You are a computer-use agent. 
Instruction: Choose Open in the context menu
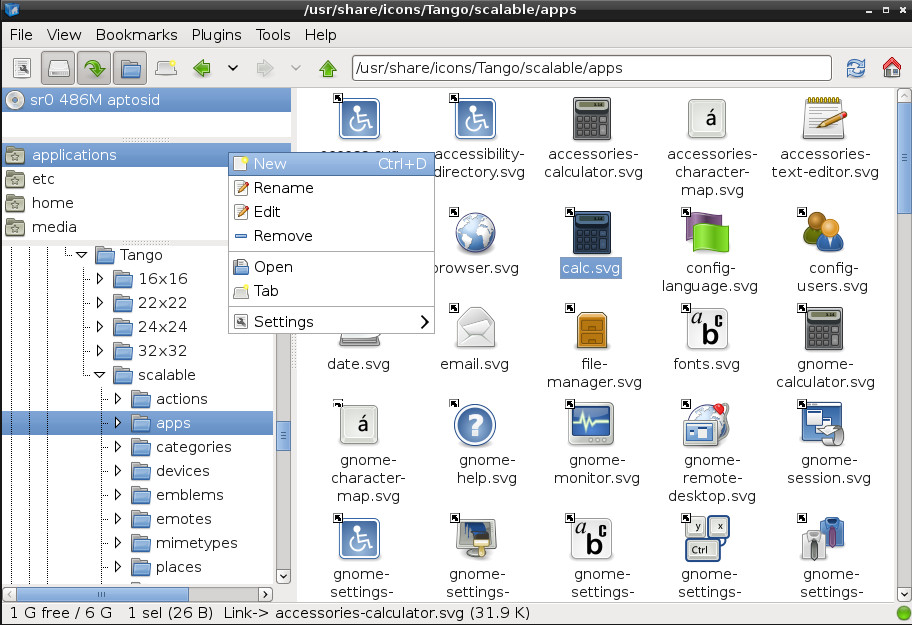pos(332,267)
